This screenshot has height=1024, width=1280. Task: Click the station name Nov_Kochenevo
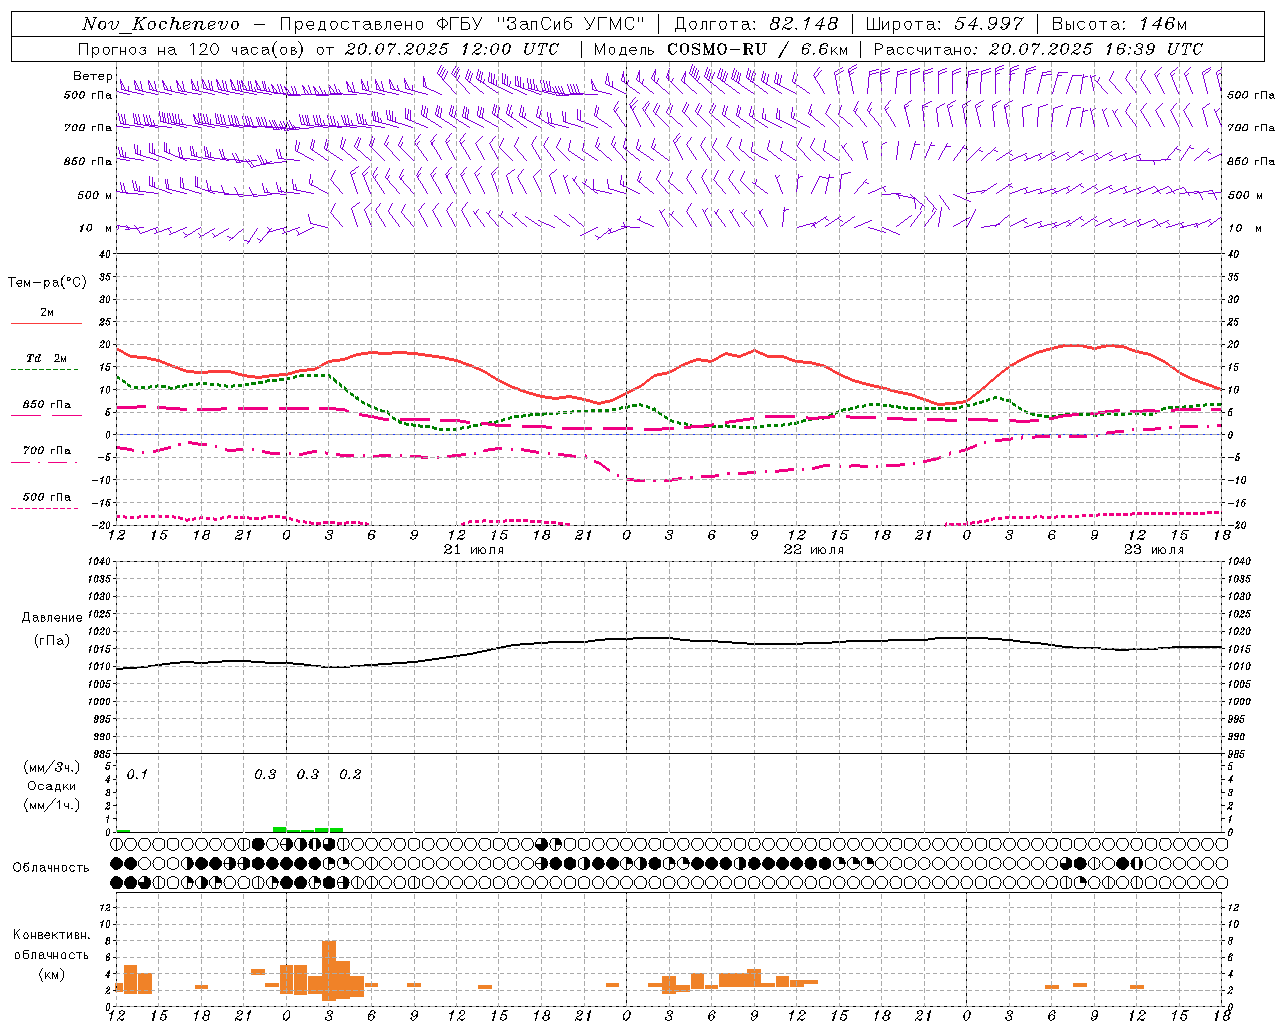click(161, 24)
